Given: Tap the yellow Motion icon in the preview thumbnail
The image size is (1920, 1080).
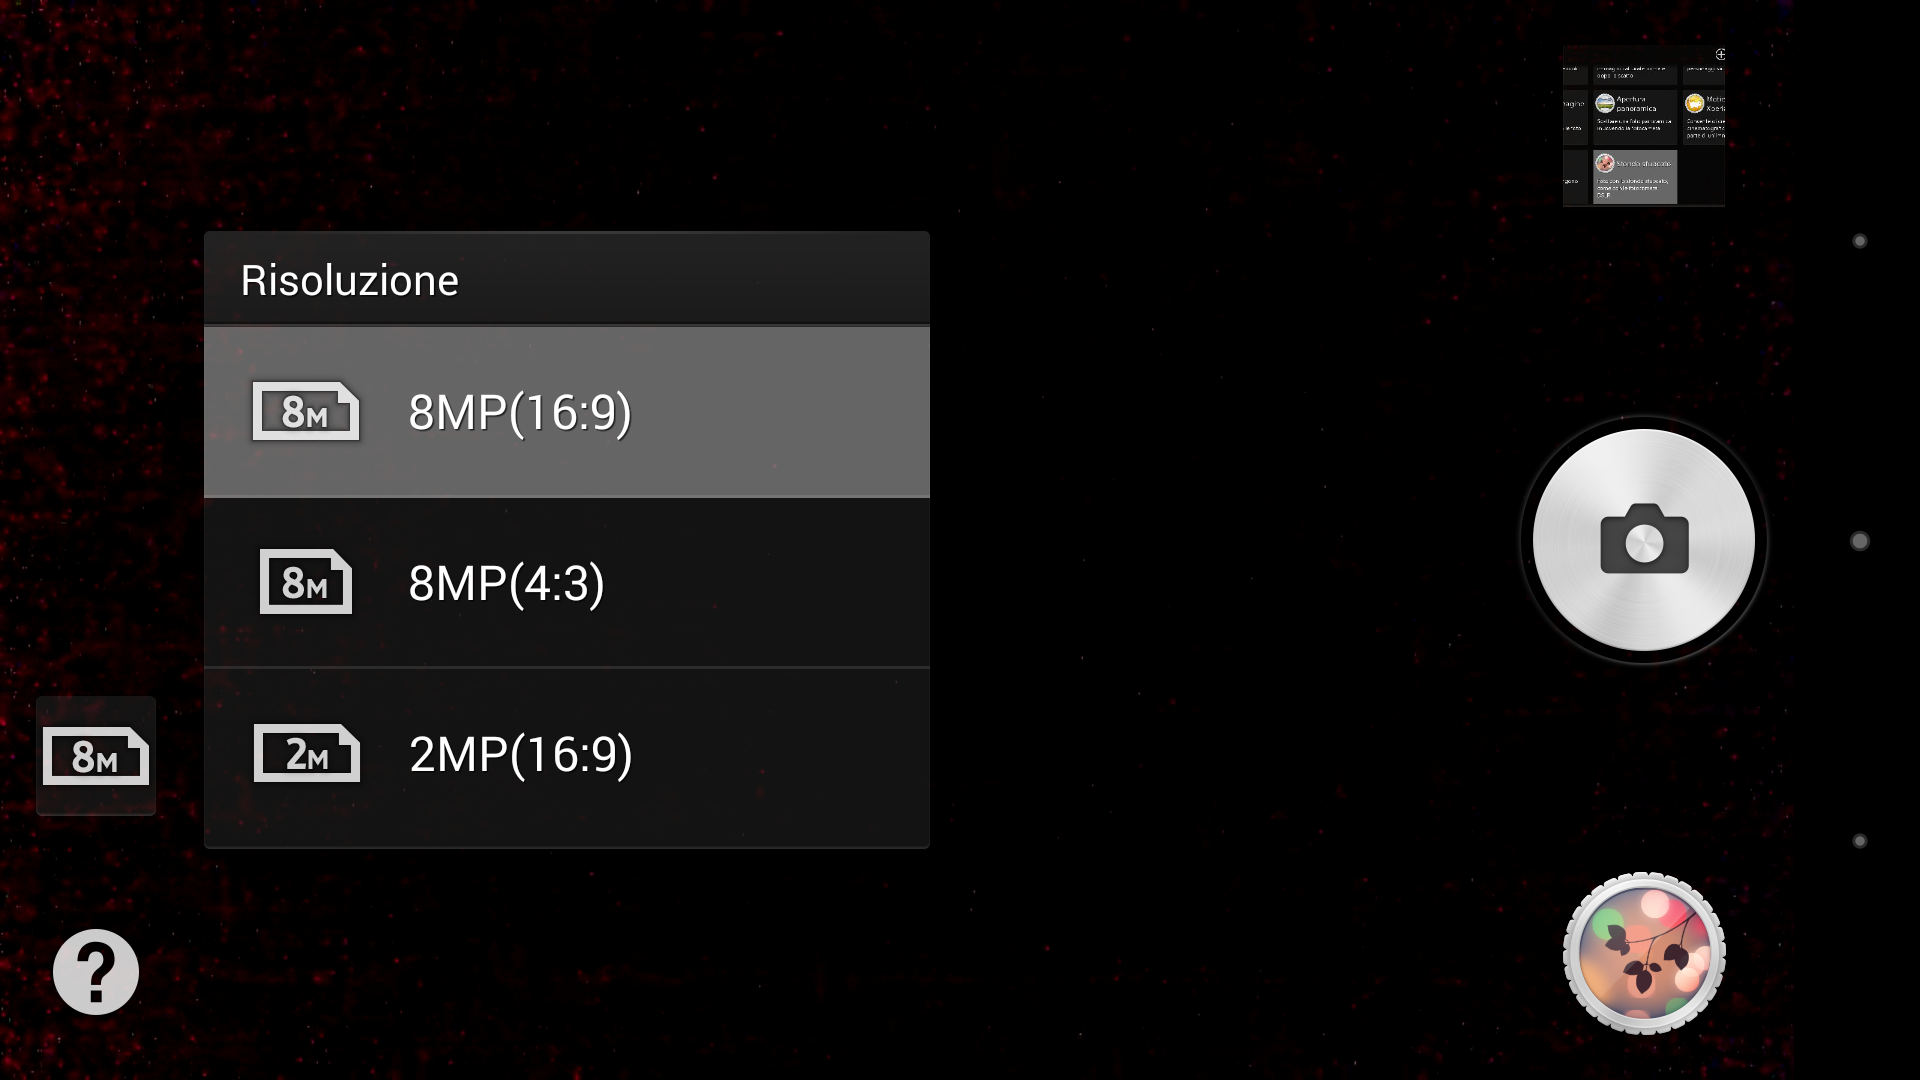Looking at the screenshot, I should point(1694,103).
